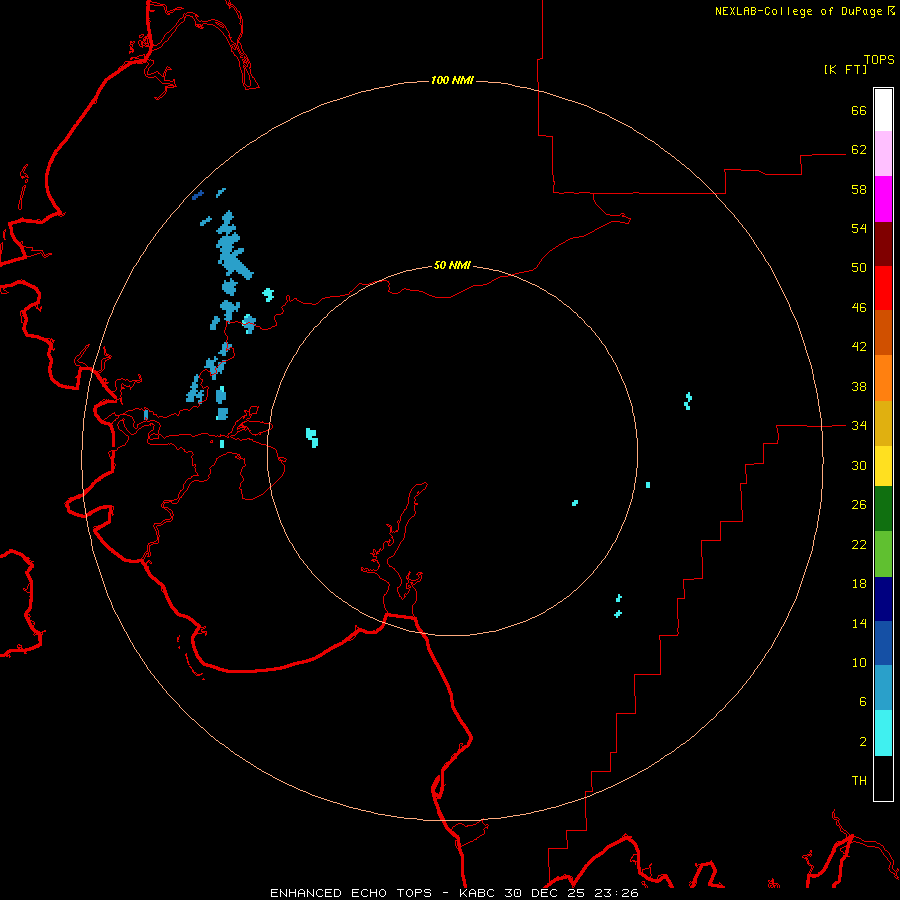Click the legend value "10"

coord(859,662)
